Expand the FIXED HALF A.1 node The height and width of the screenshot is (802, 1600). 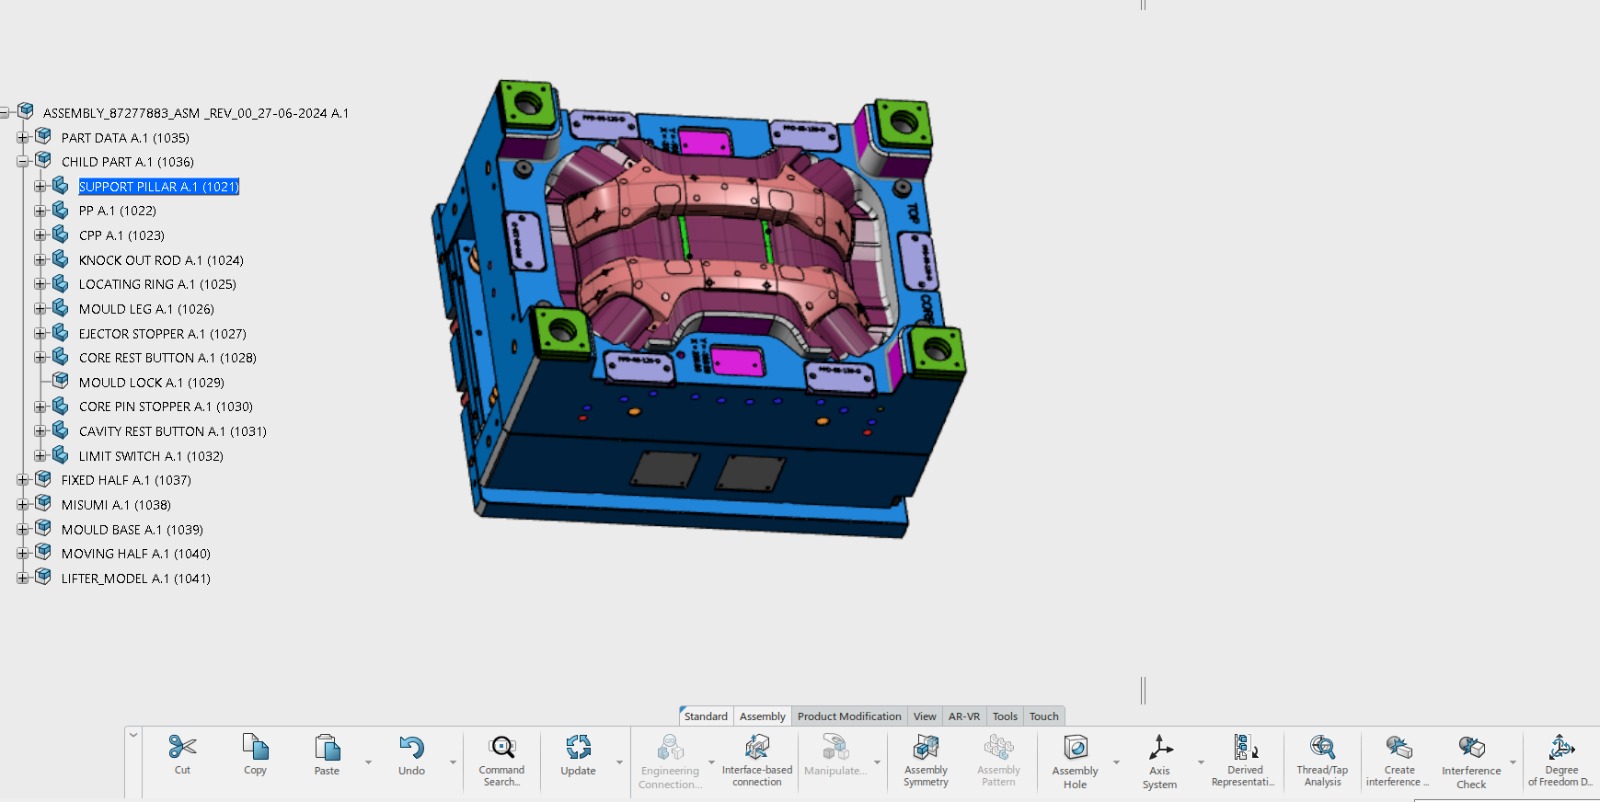[23, 480]
